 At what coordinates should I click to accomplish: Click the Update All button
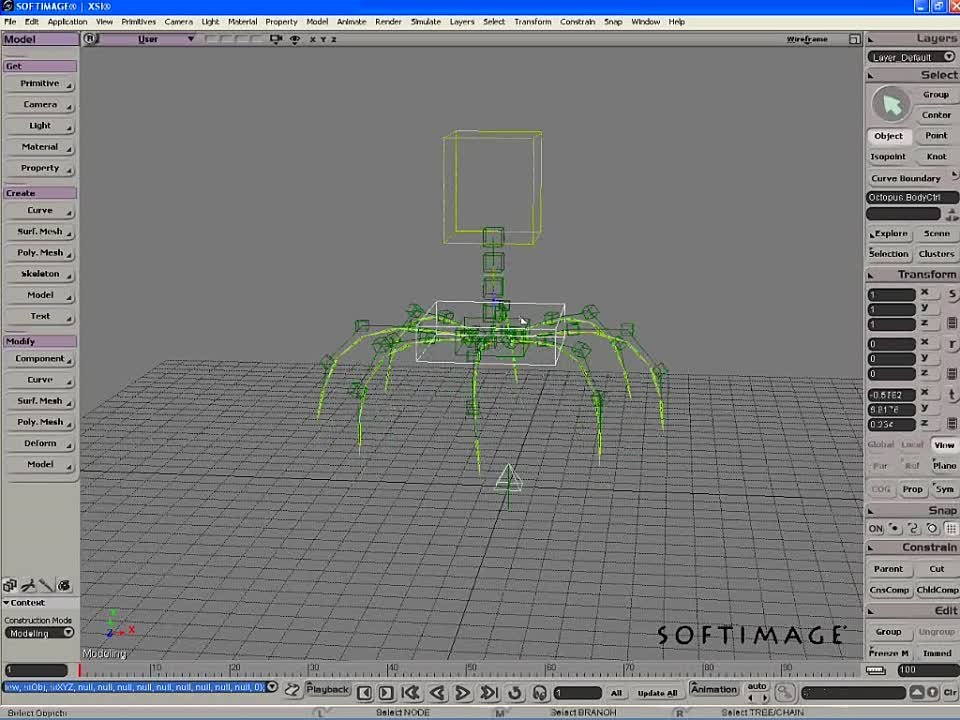click(x=657, y=693)
